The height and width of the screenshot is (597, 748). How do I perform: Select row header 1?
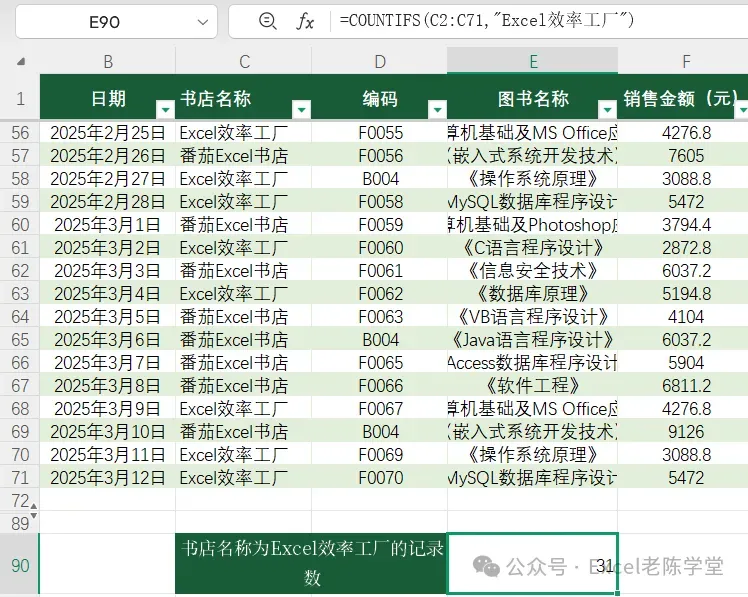tap(20, 99)
